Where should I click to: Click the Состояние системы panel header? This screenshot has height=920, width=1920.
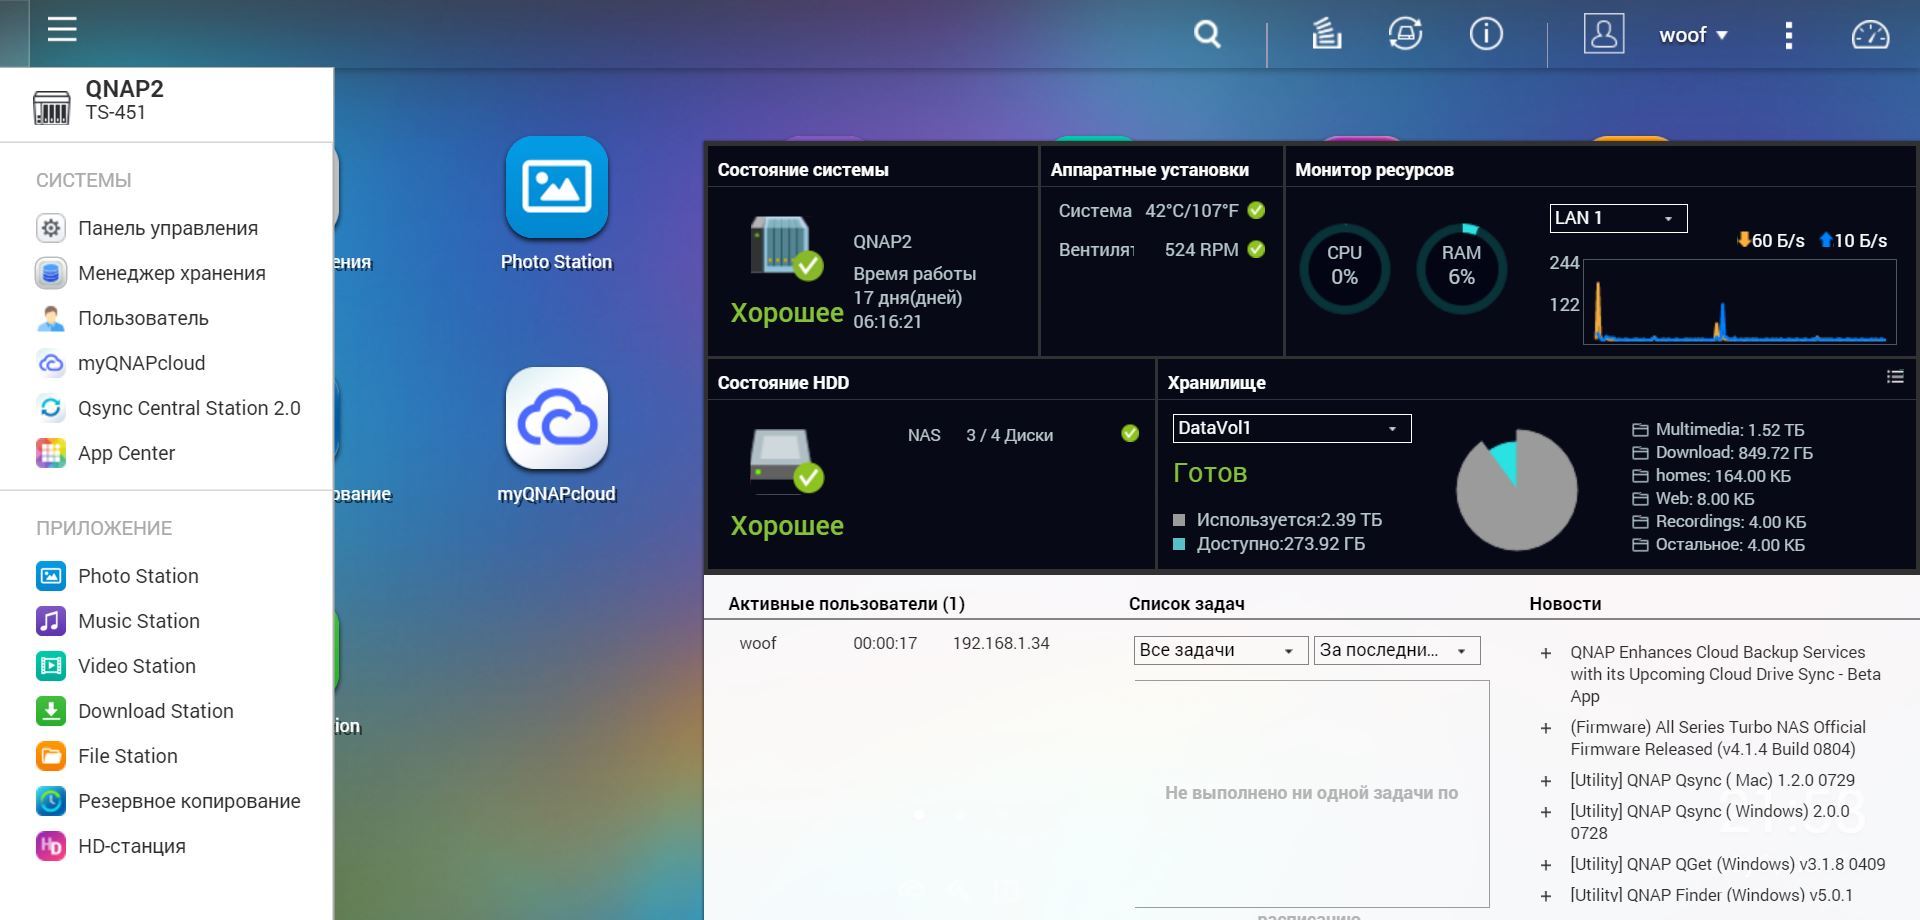(x=803, y=170)
